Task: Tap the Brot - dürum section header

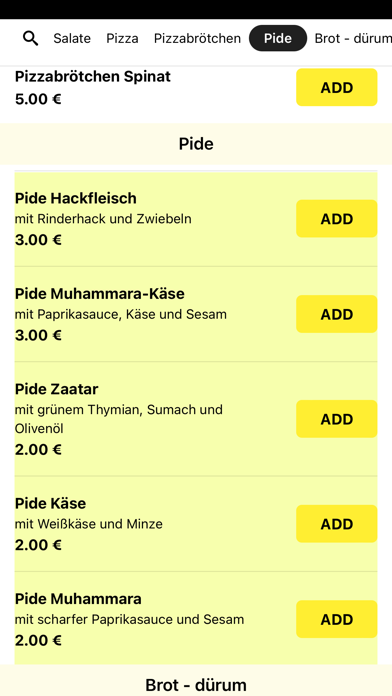Action: 196,684
